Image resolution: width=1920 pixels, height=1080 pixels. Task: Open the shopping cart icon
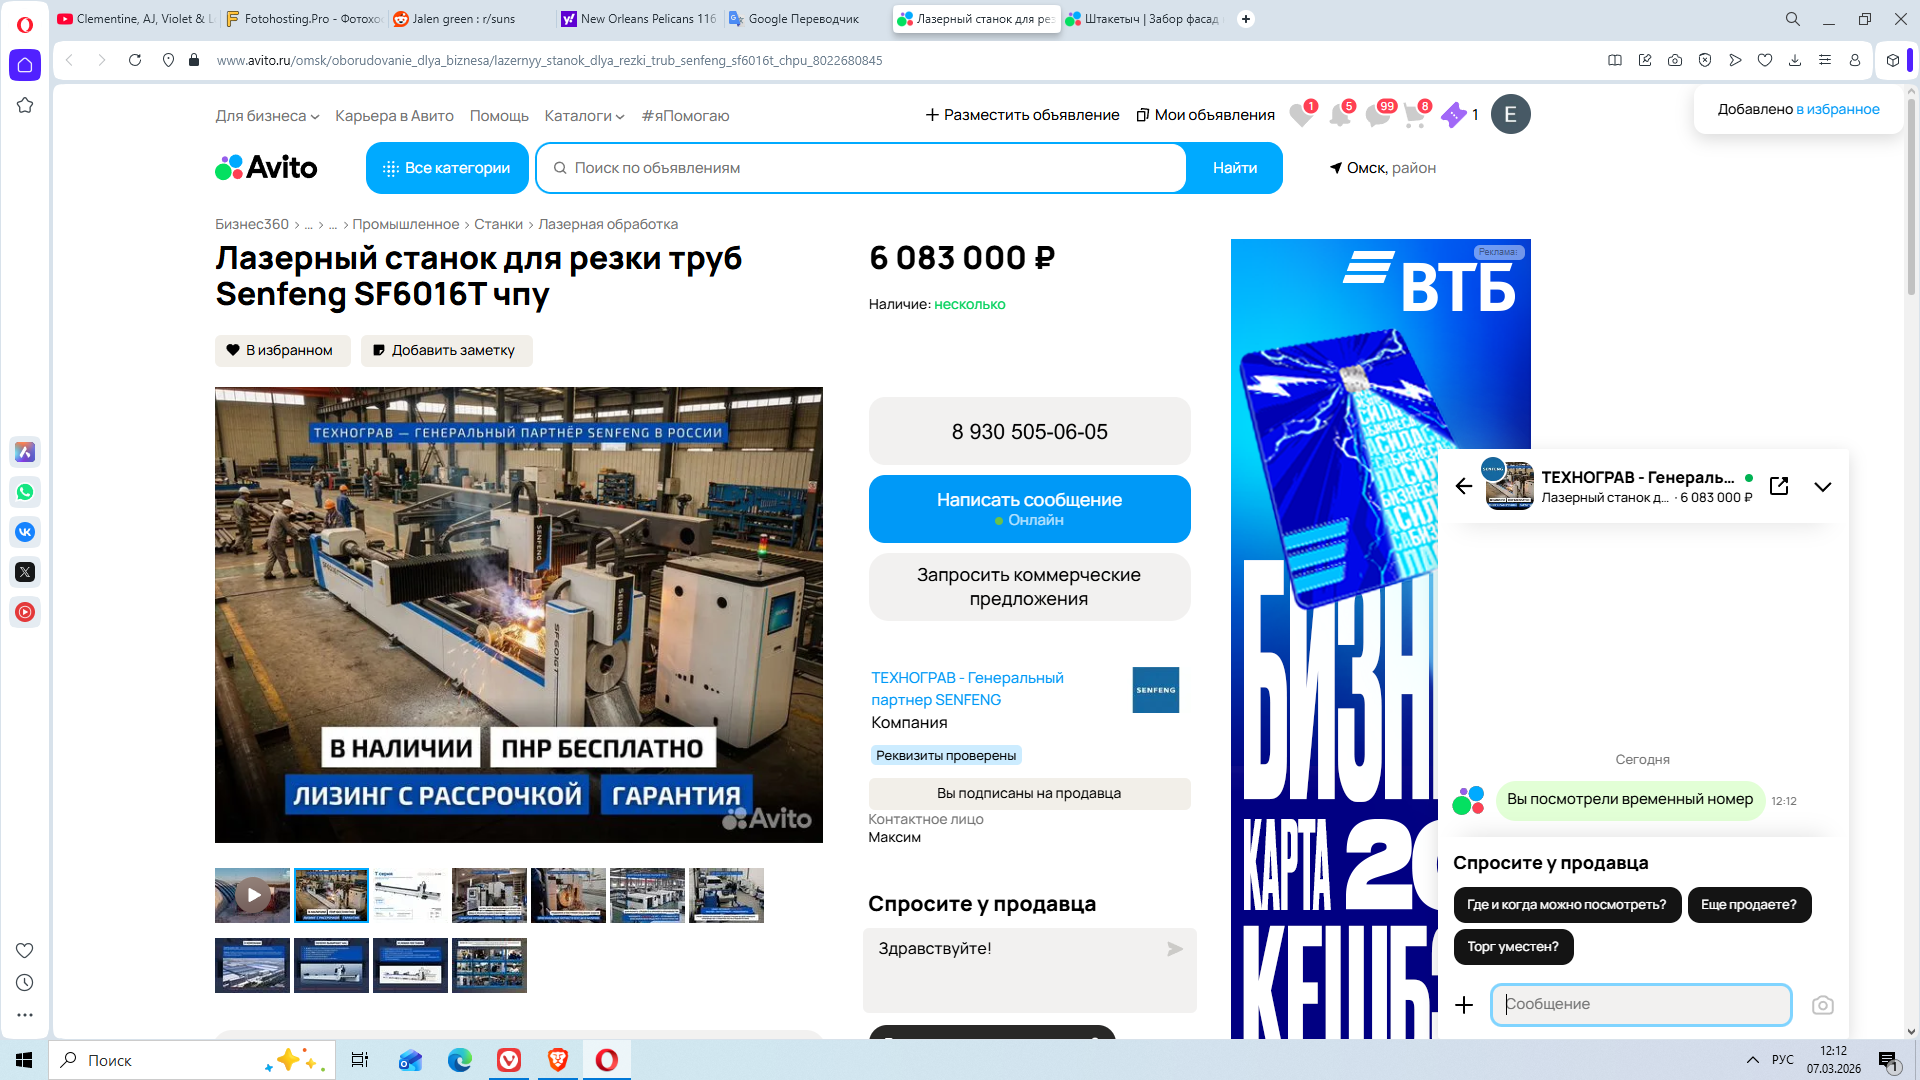coord(1413,116)
